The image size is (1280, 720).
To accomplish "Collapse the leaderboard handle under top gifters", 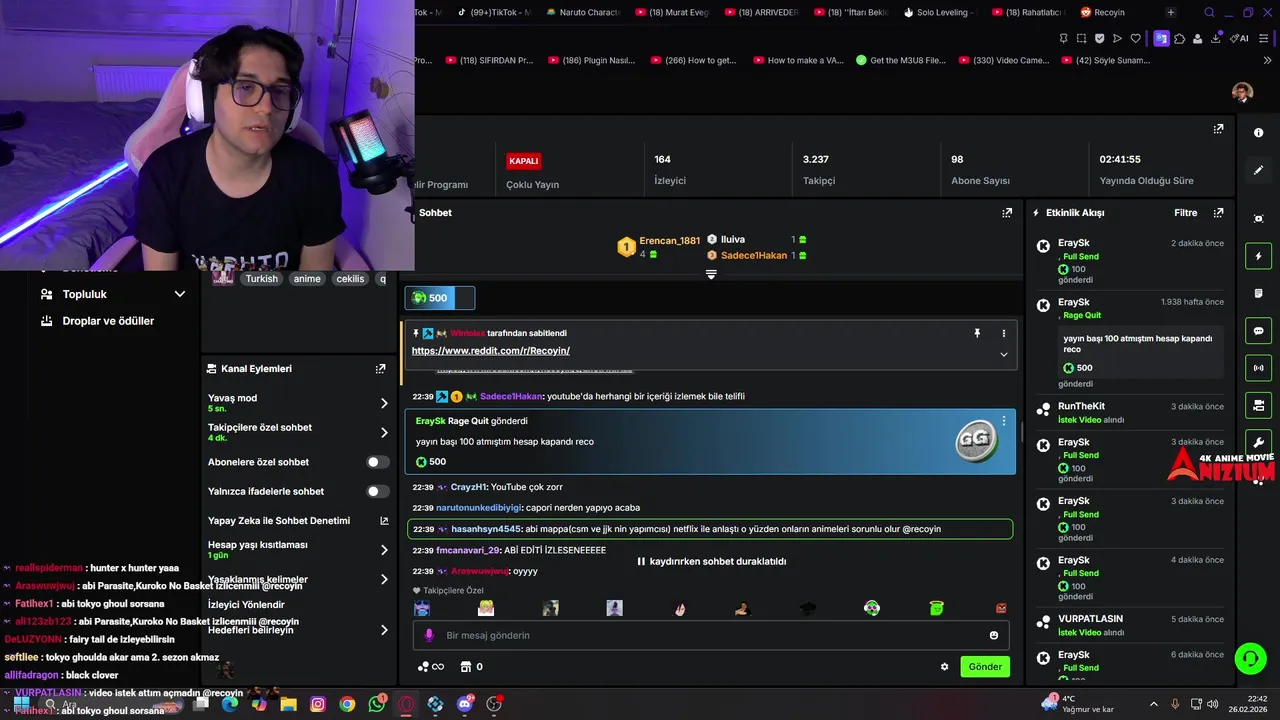I will (711, 274).
